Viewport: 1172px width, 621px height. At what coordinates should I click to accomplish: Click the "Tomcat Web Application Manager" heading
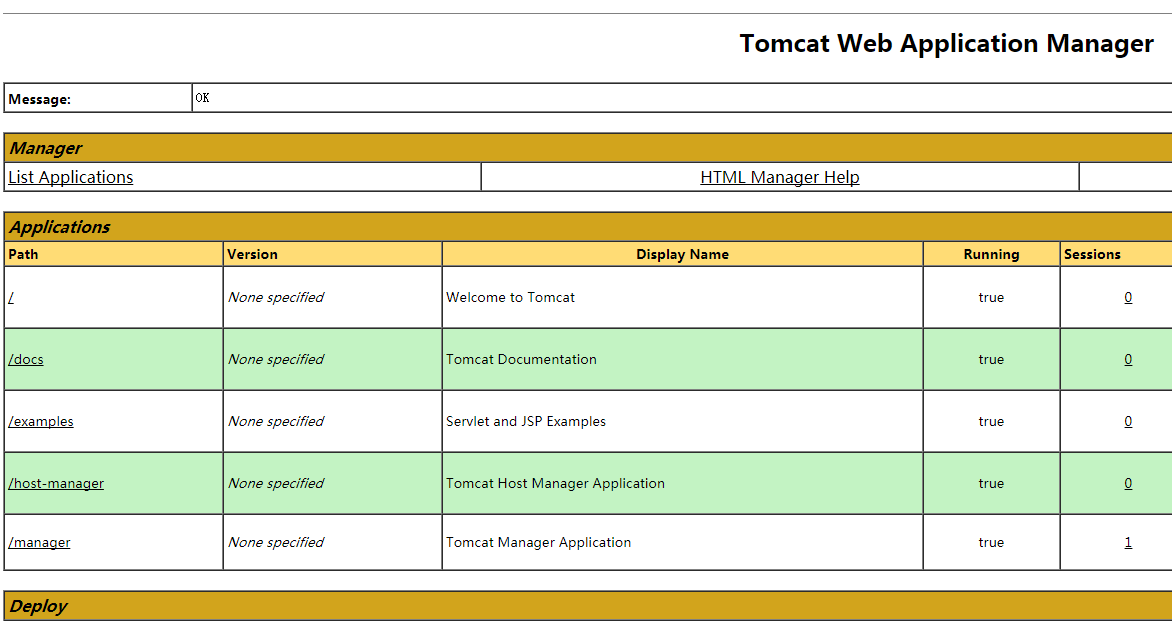[x=946, y=43]
